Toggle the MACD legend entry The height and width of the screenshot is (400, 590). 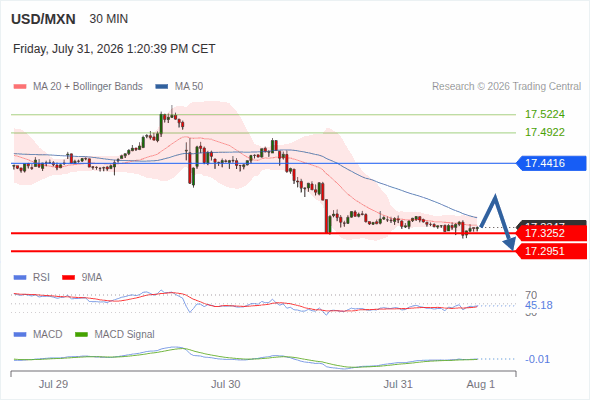pos(38,334)
